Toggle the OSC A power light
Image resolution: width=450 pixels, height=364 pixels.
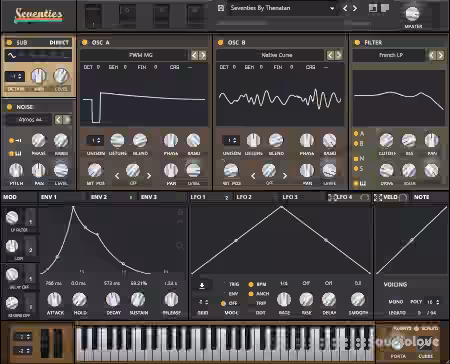click(85, 42)
